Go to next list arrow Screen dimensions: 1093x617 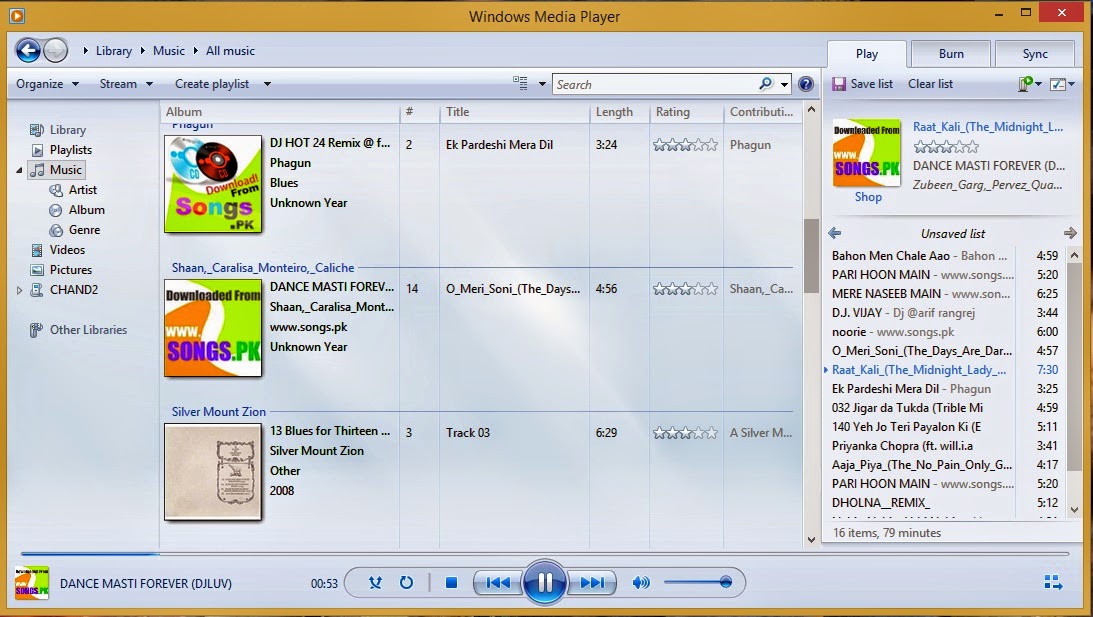(1070, 233)
